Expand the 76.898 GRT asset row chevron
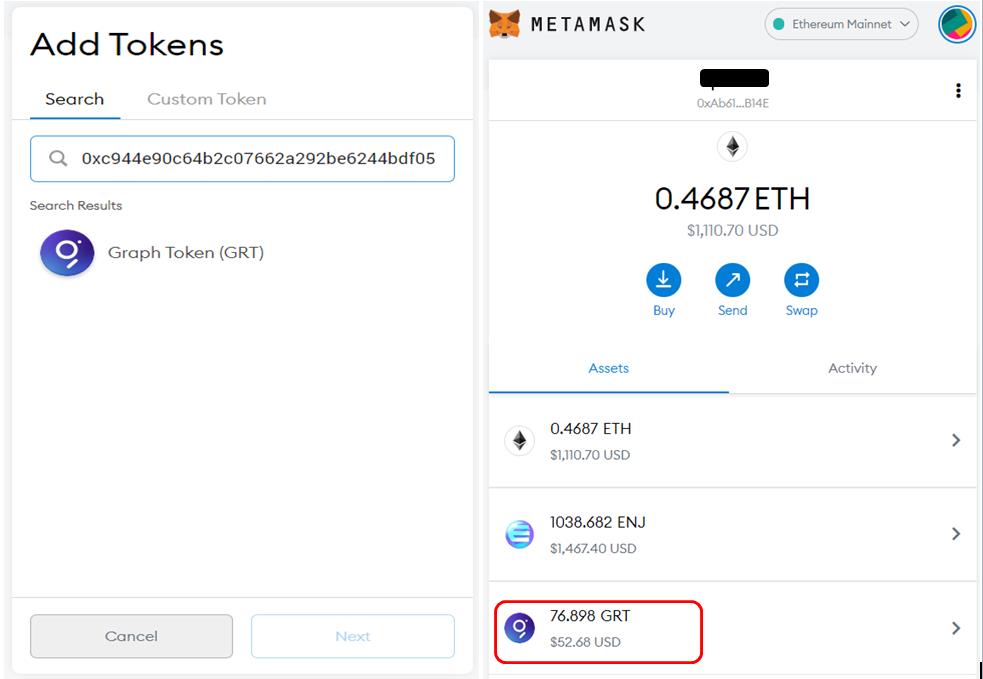 pos(956,628)
